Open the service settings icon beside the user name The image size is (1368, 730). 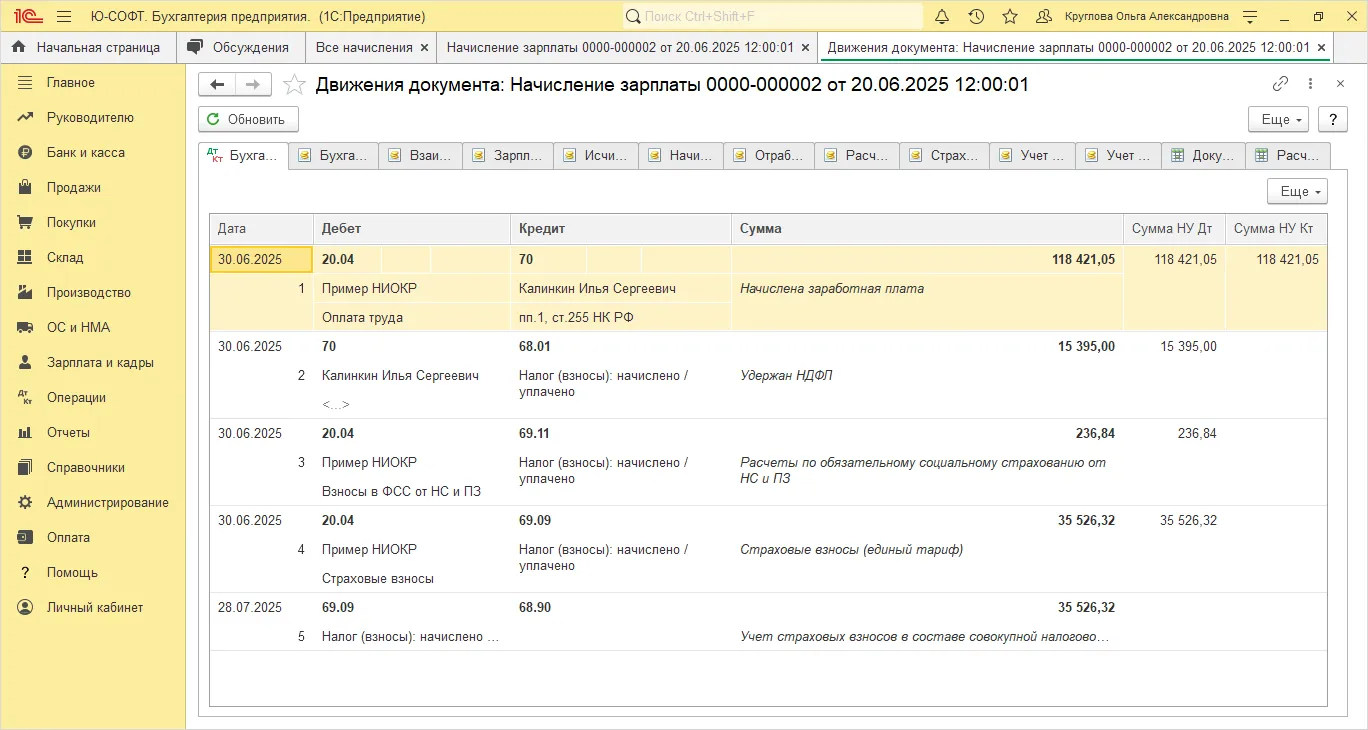[x=1250, y=17]
